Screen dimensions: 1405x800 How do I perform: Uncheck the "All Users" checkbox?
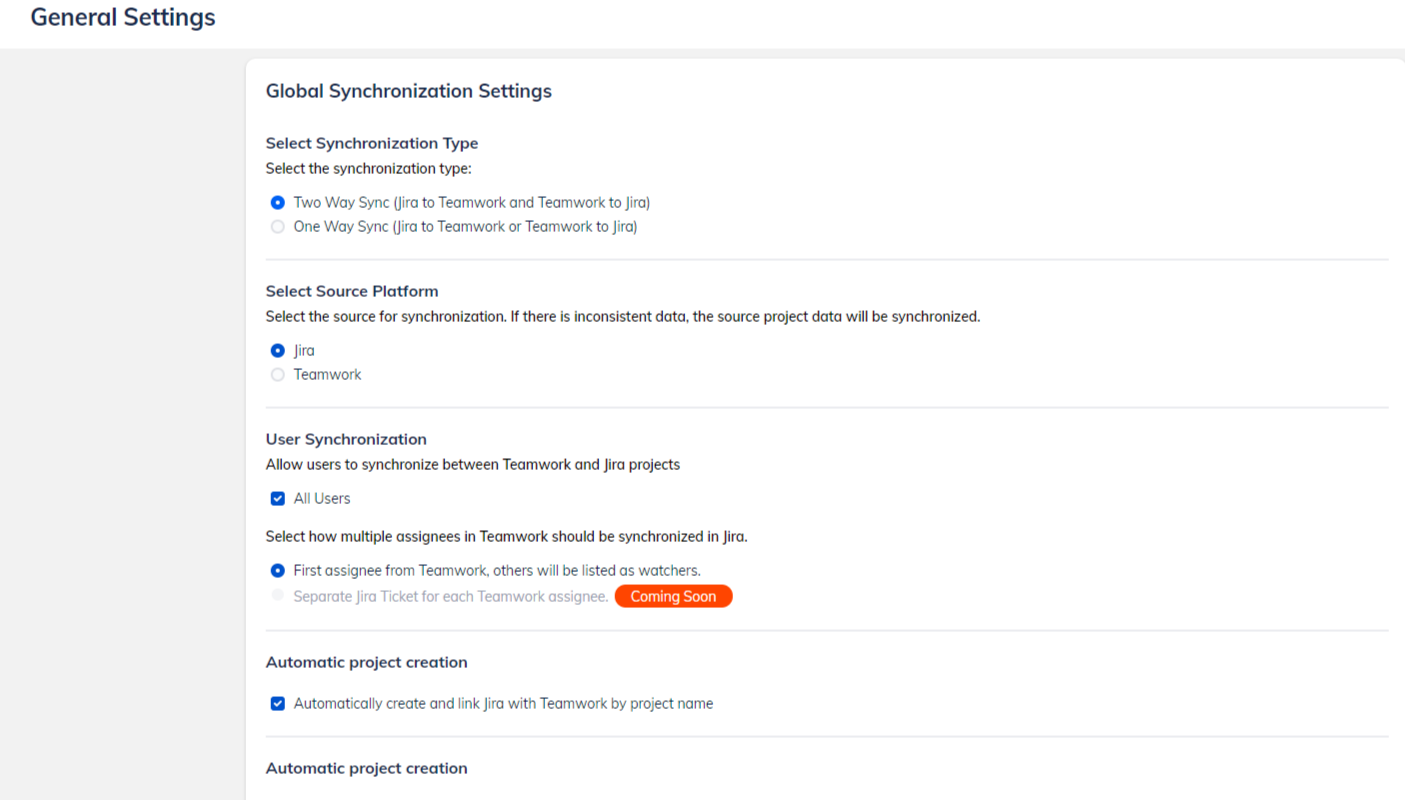[x=277, y=498]
